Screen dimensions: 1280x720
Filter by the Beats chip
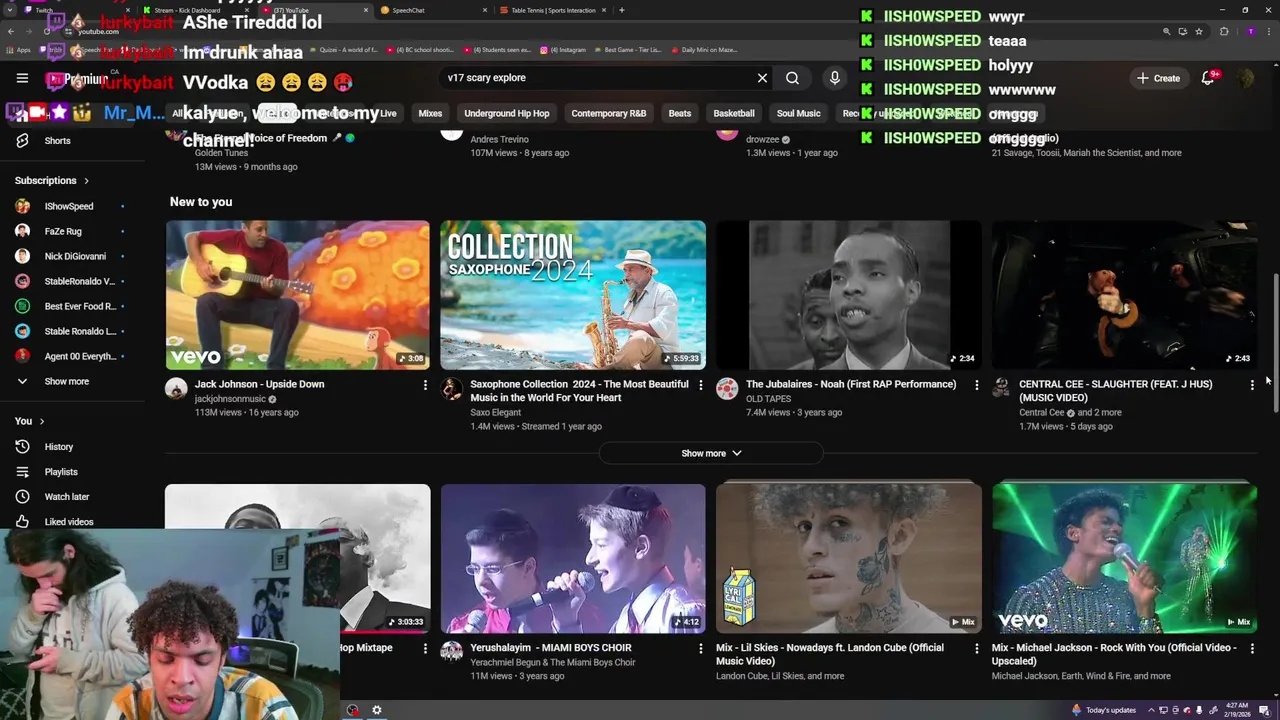tap(680, 113)
